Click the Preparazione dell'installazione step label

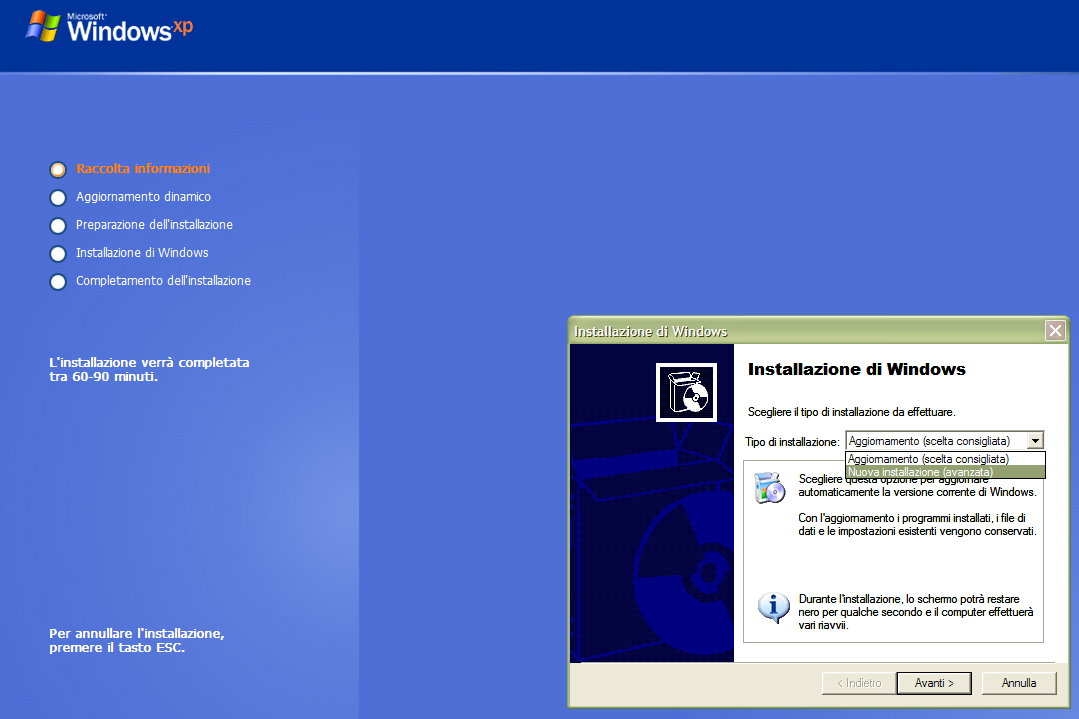point(154,225)
